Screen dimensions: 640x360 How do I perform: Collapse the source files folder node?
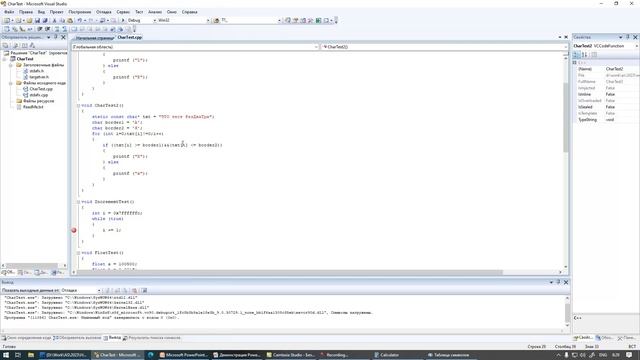tap(11, 83)
